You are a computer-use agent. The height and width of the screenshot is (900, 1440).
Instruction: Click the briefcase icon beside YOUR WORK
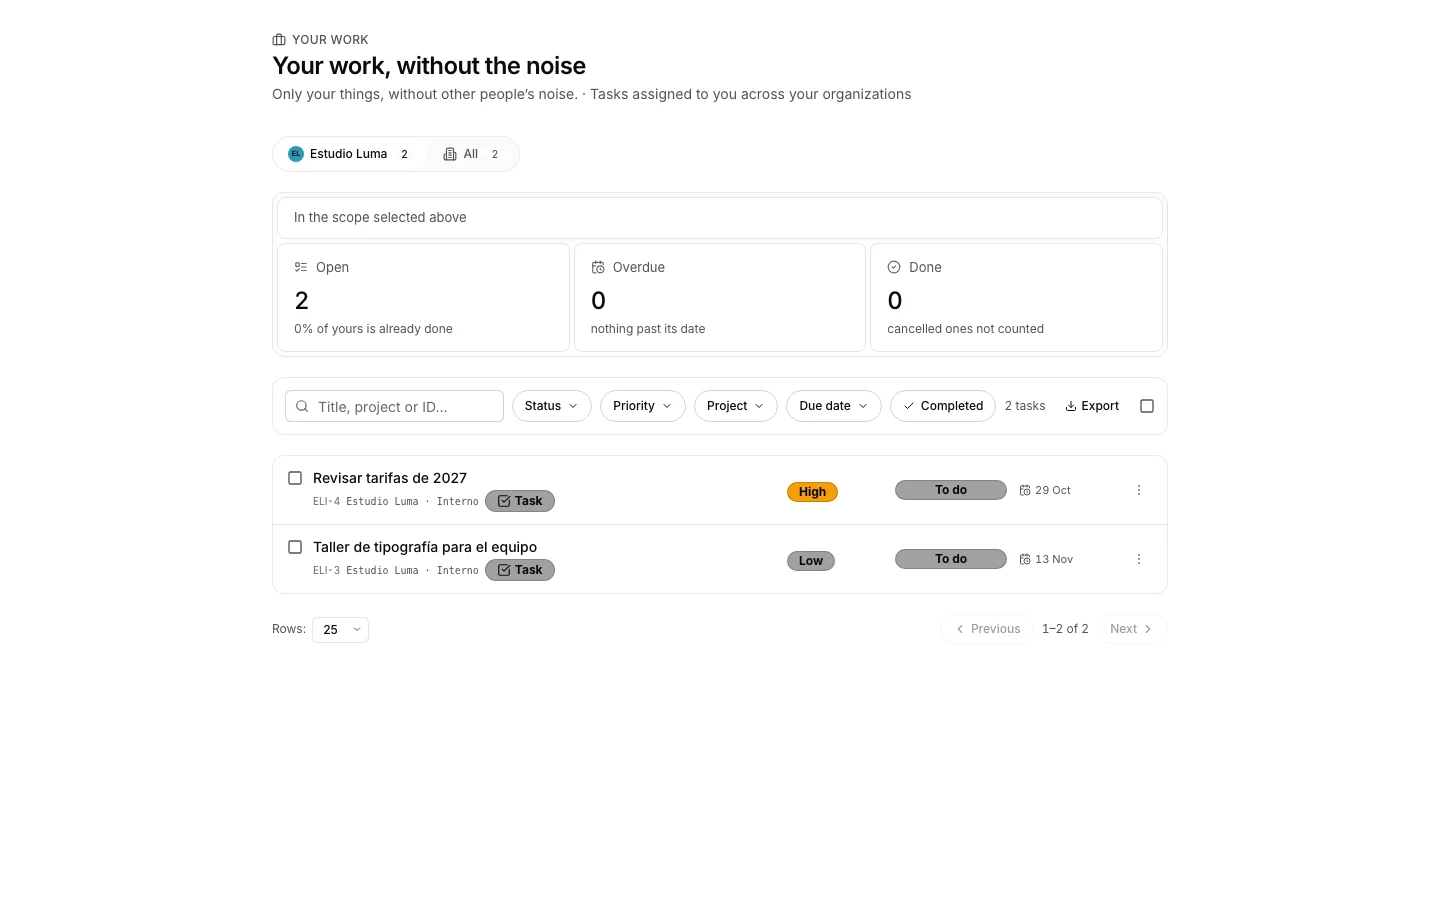coord(279,40)
